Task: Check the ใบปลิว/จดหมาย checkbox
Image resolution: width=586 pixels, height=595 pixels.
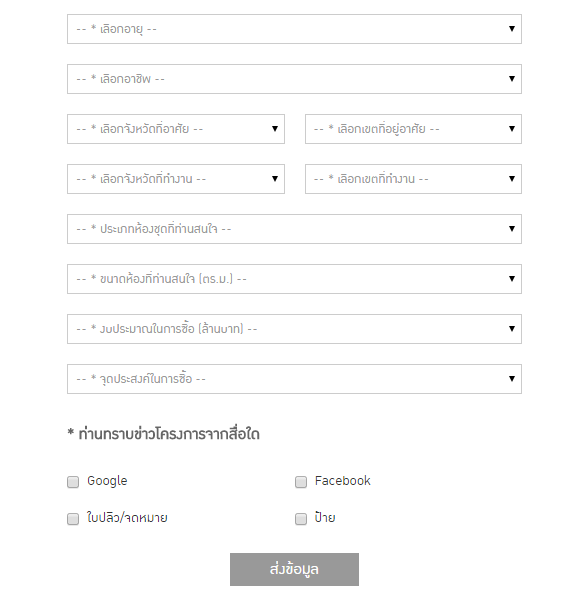Action: click(x=73, y=519)
